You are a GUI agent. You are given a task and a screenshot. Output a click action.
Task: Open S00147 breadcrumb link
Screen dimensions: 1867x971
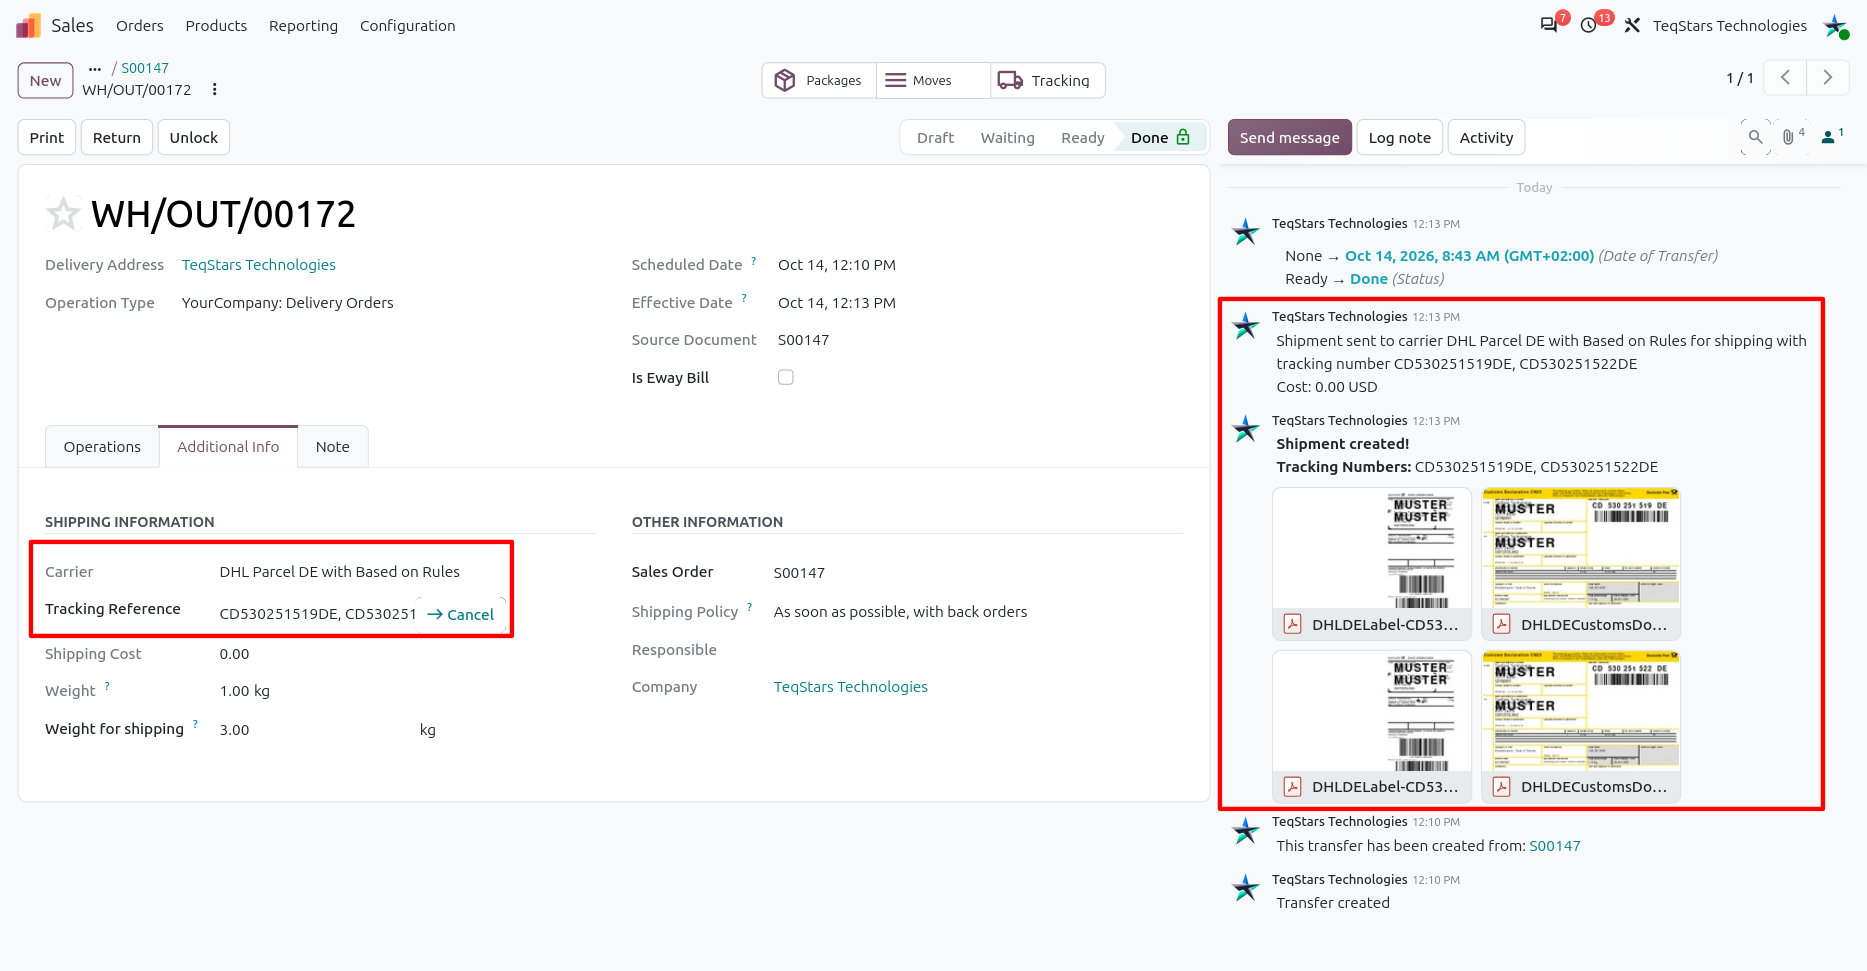pos(145,68)
